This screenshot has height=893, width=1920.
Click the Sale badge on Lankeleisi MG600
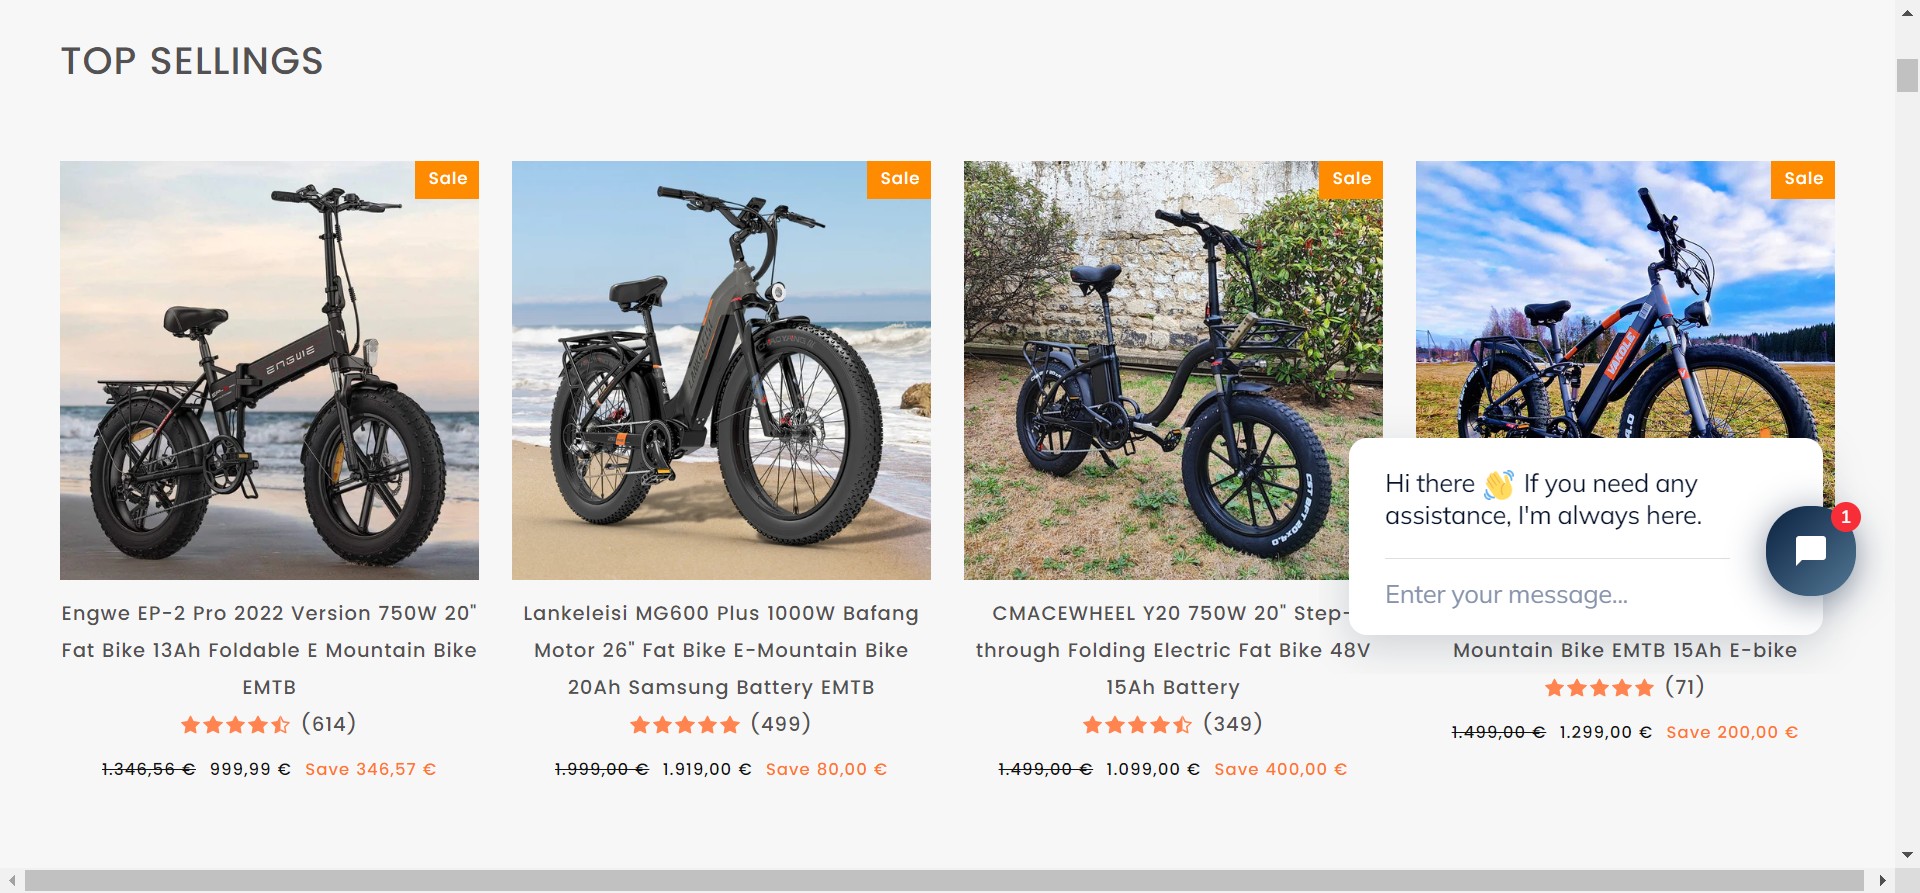coord(899,179)
